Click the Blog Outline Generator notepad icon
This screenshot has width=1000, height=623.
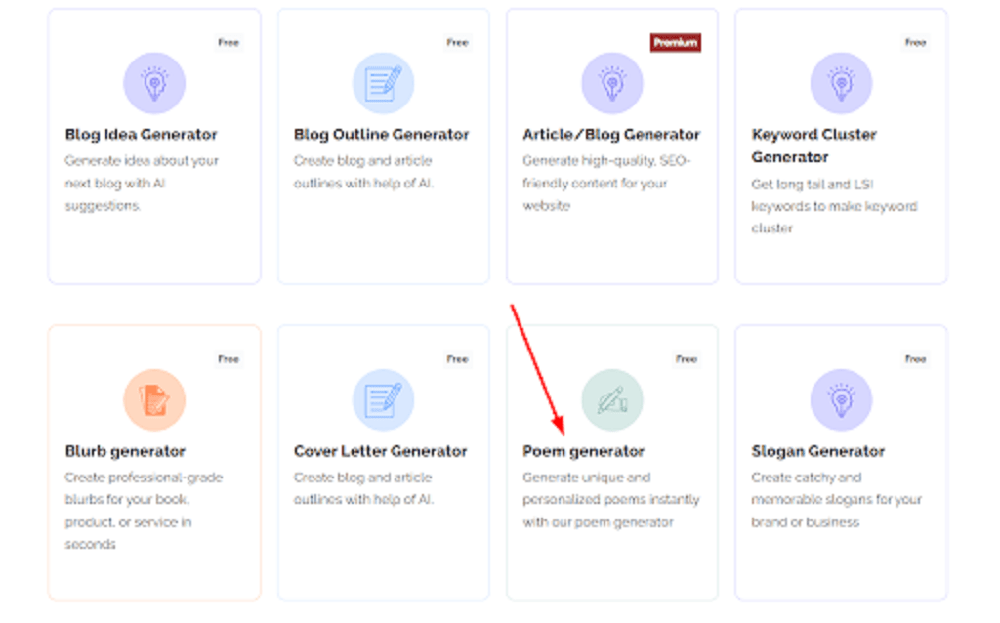(383, 83)
